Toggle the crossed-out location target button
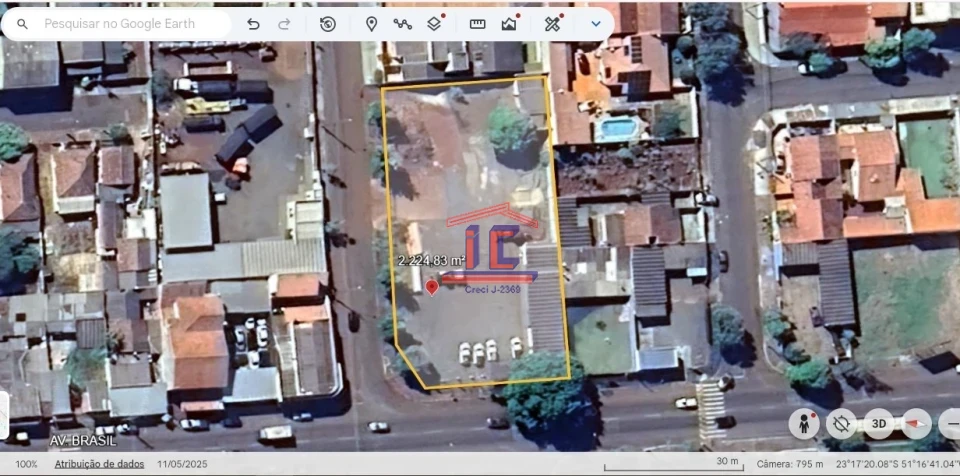 [x=841, y=423]
